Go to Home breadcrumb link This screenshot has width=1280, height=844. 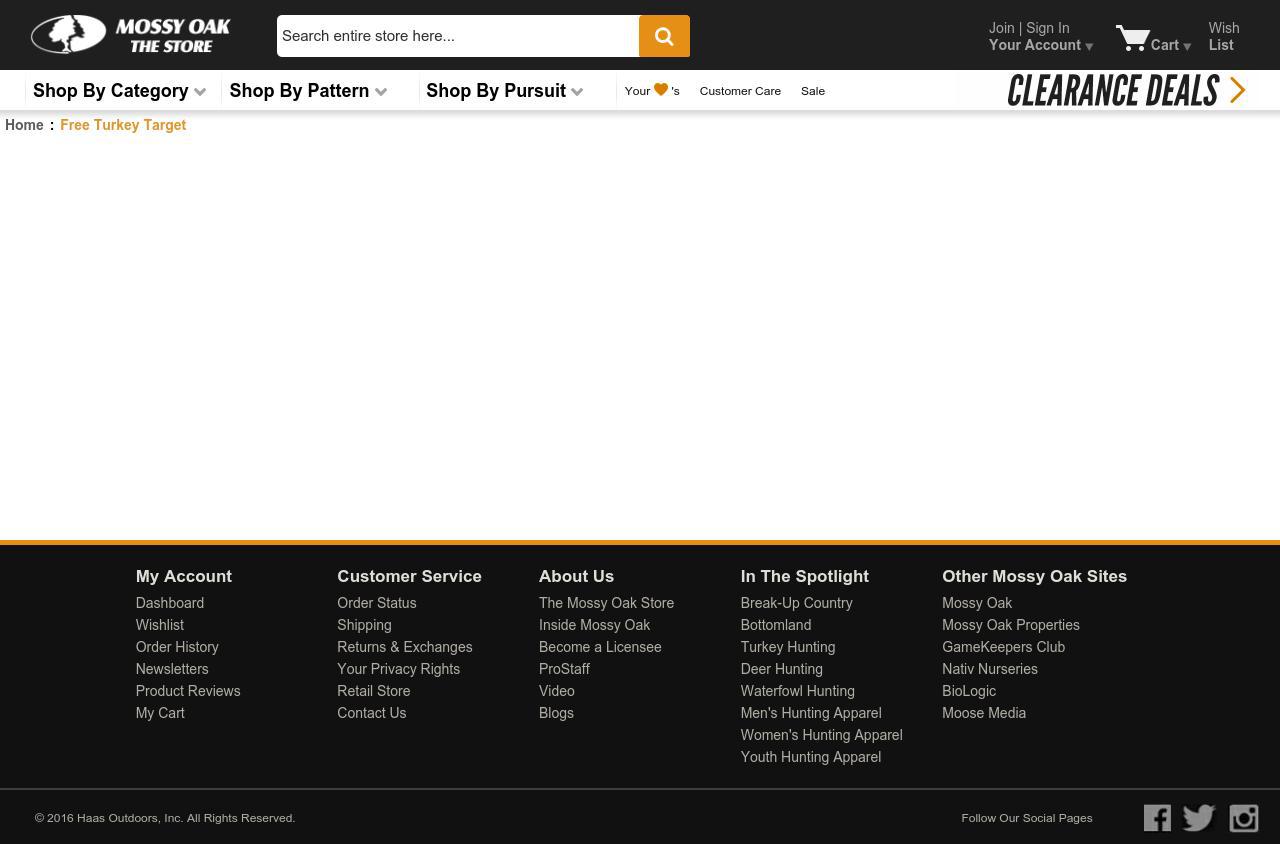point(24,125)
